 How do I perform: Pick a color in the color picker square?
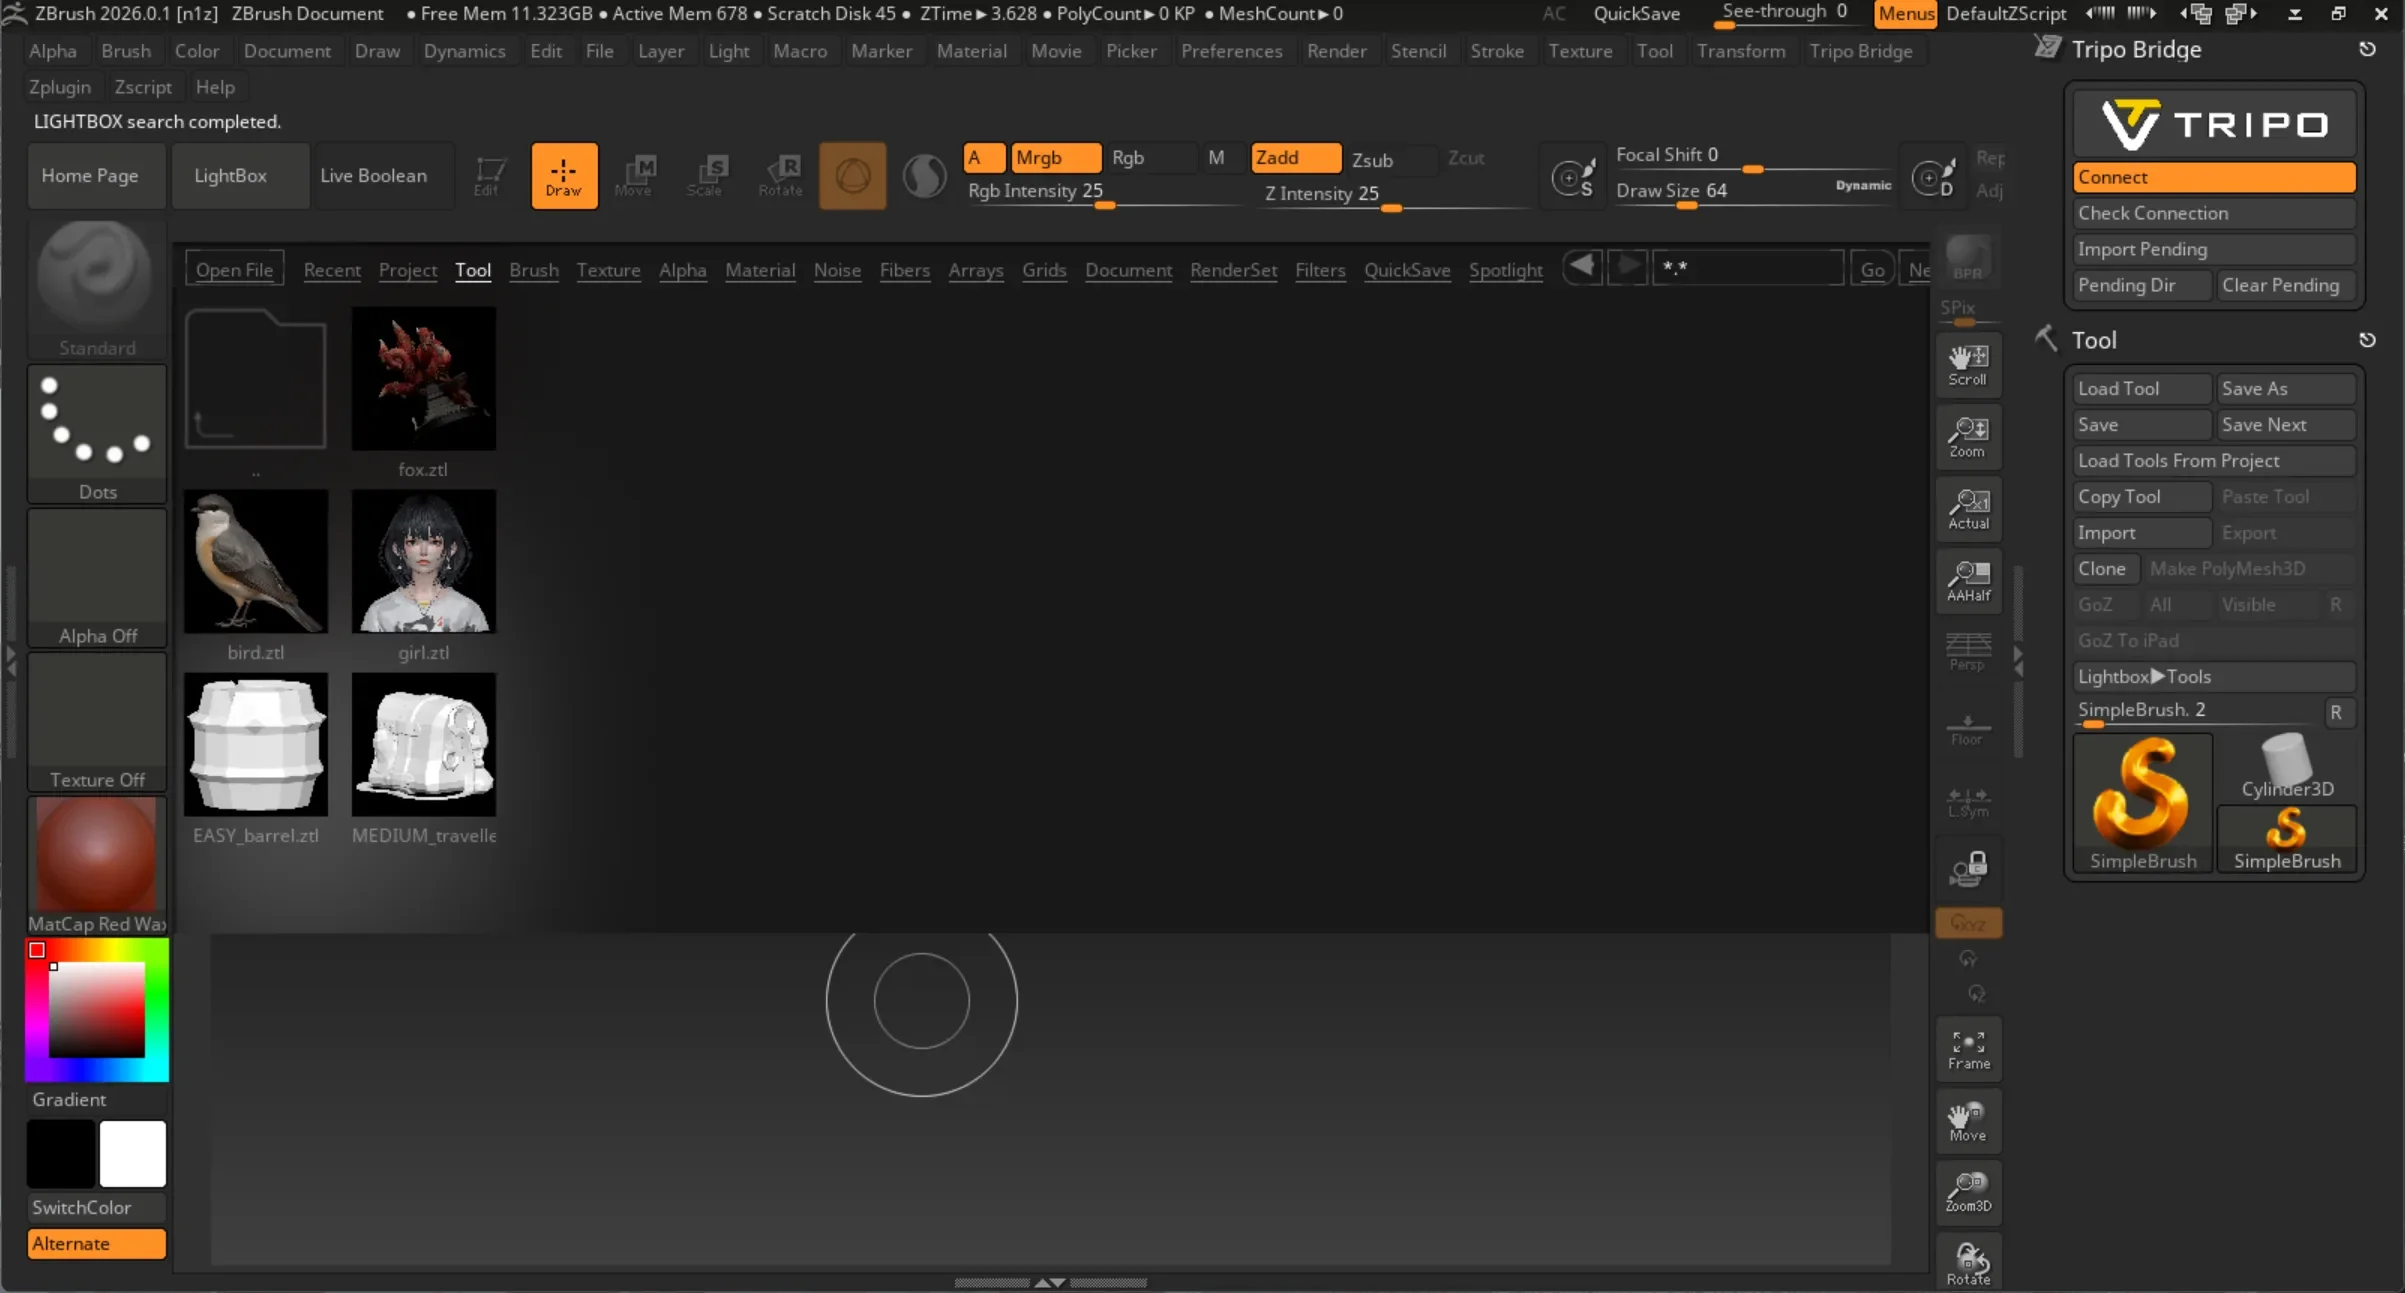tap(97, 1010)
